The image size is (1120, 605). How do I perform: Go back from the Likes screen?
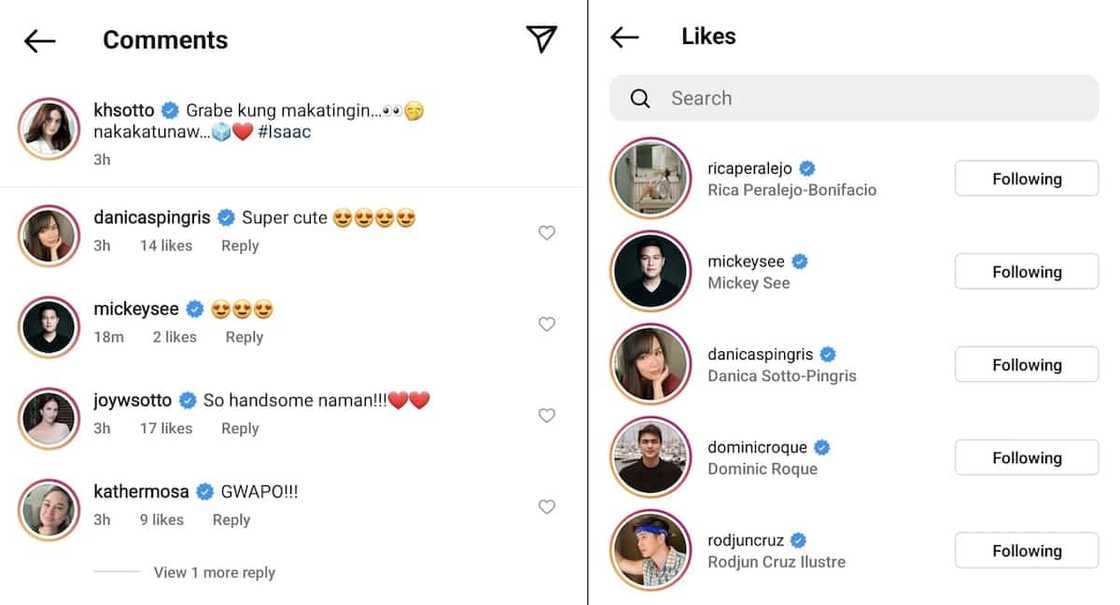pos(625,37)
